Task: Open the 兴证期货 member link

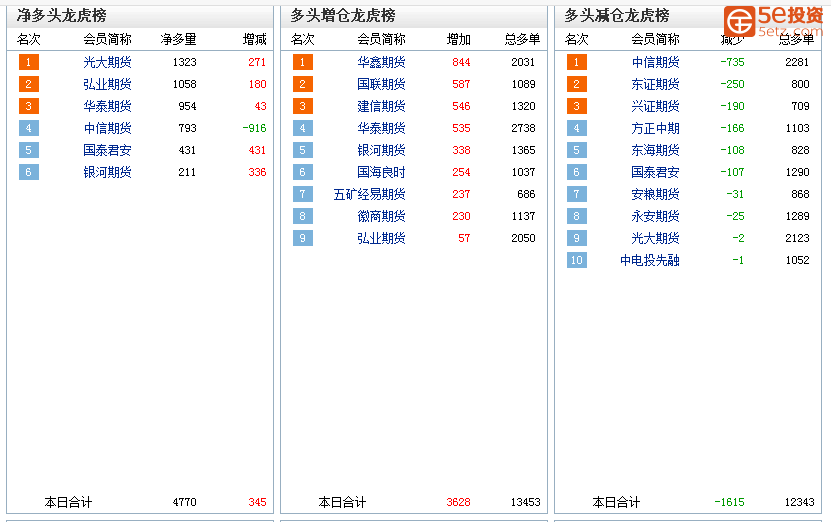Action: (x=655, y=106)
